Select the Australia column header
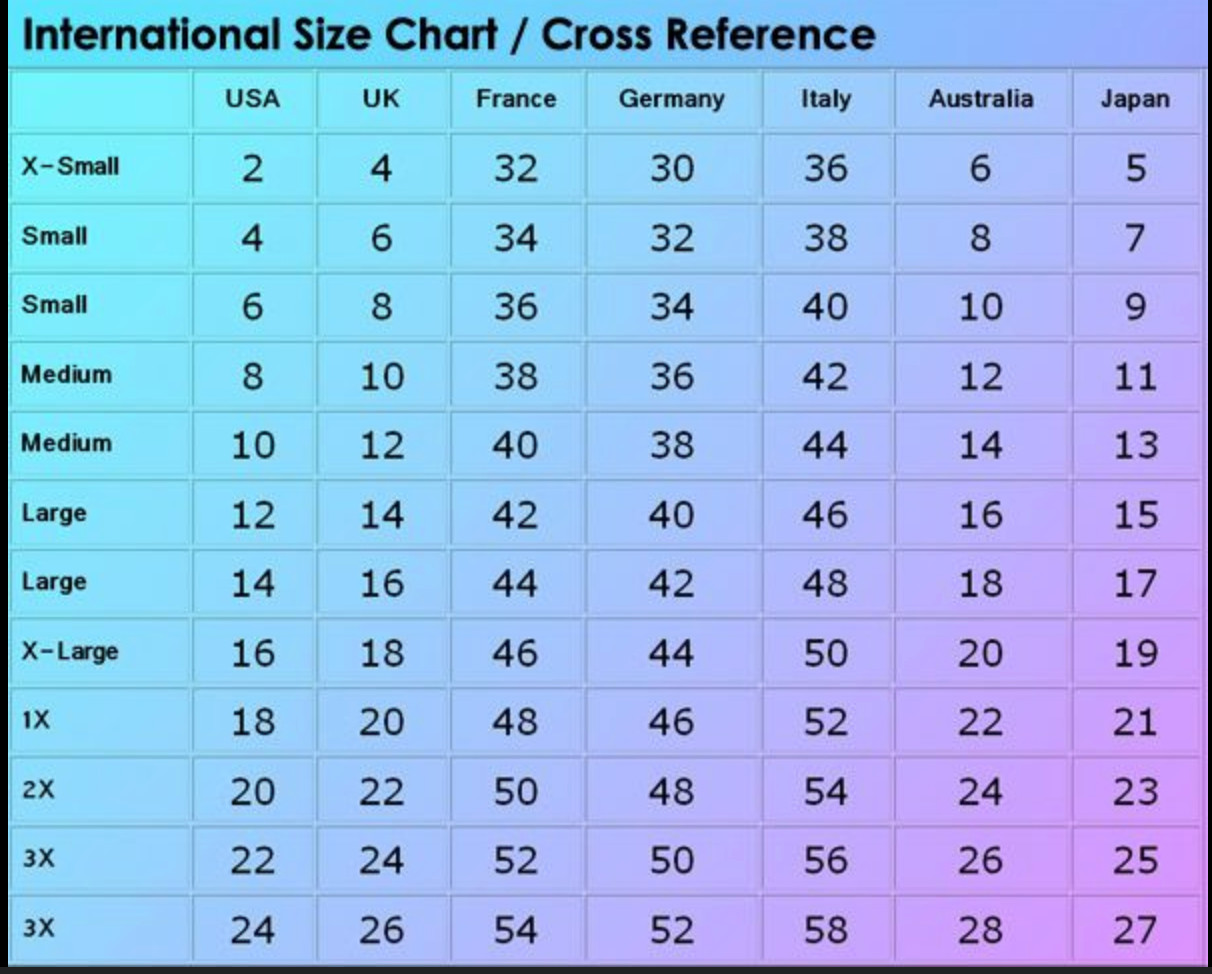1212x974 pixels. [x=980, y=99]
